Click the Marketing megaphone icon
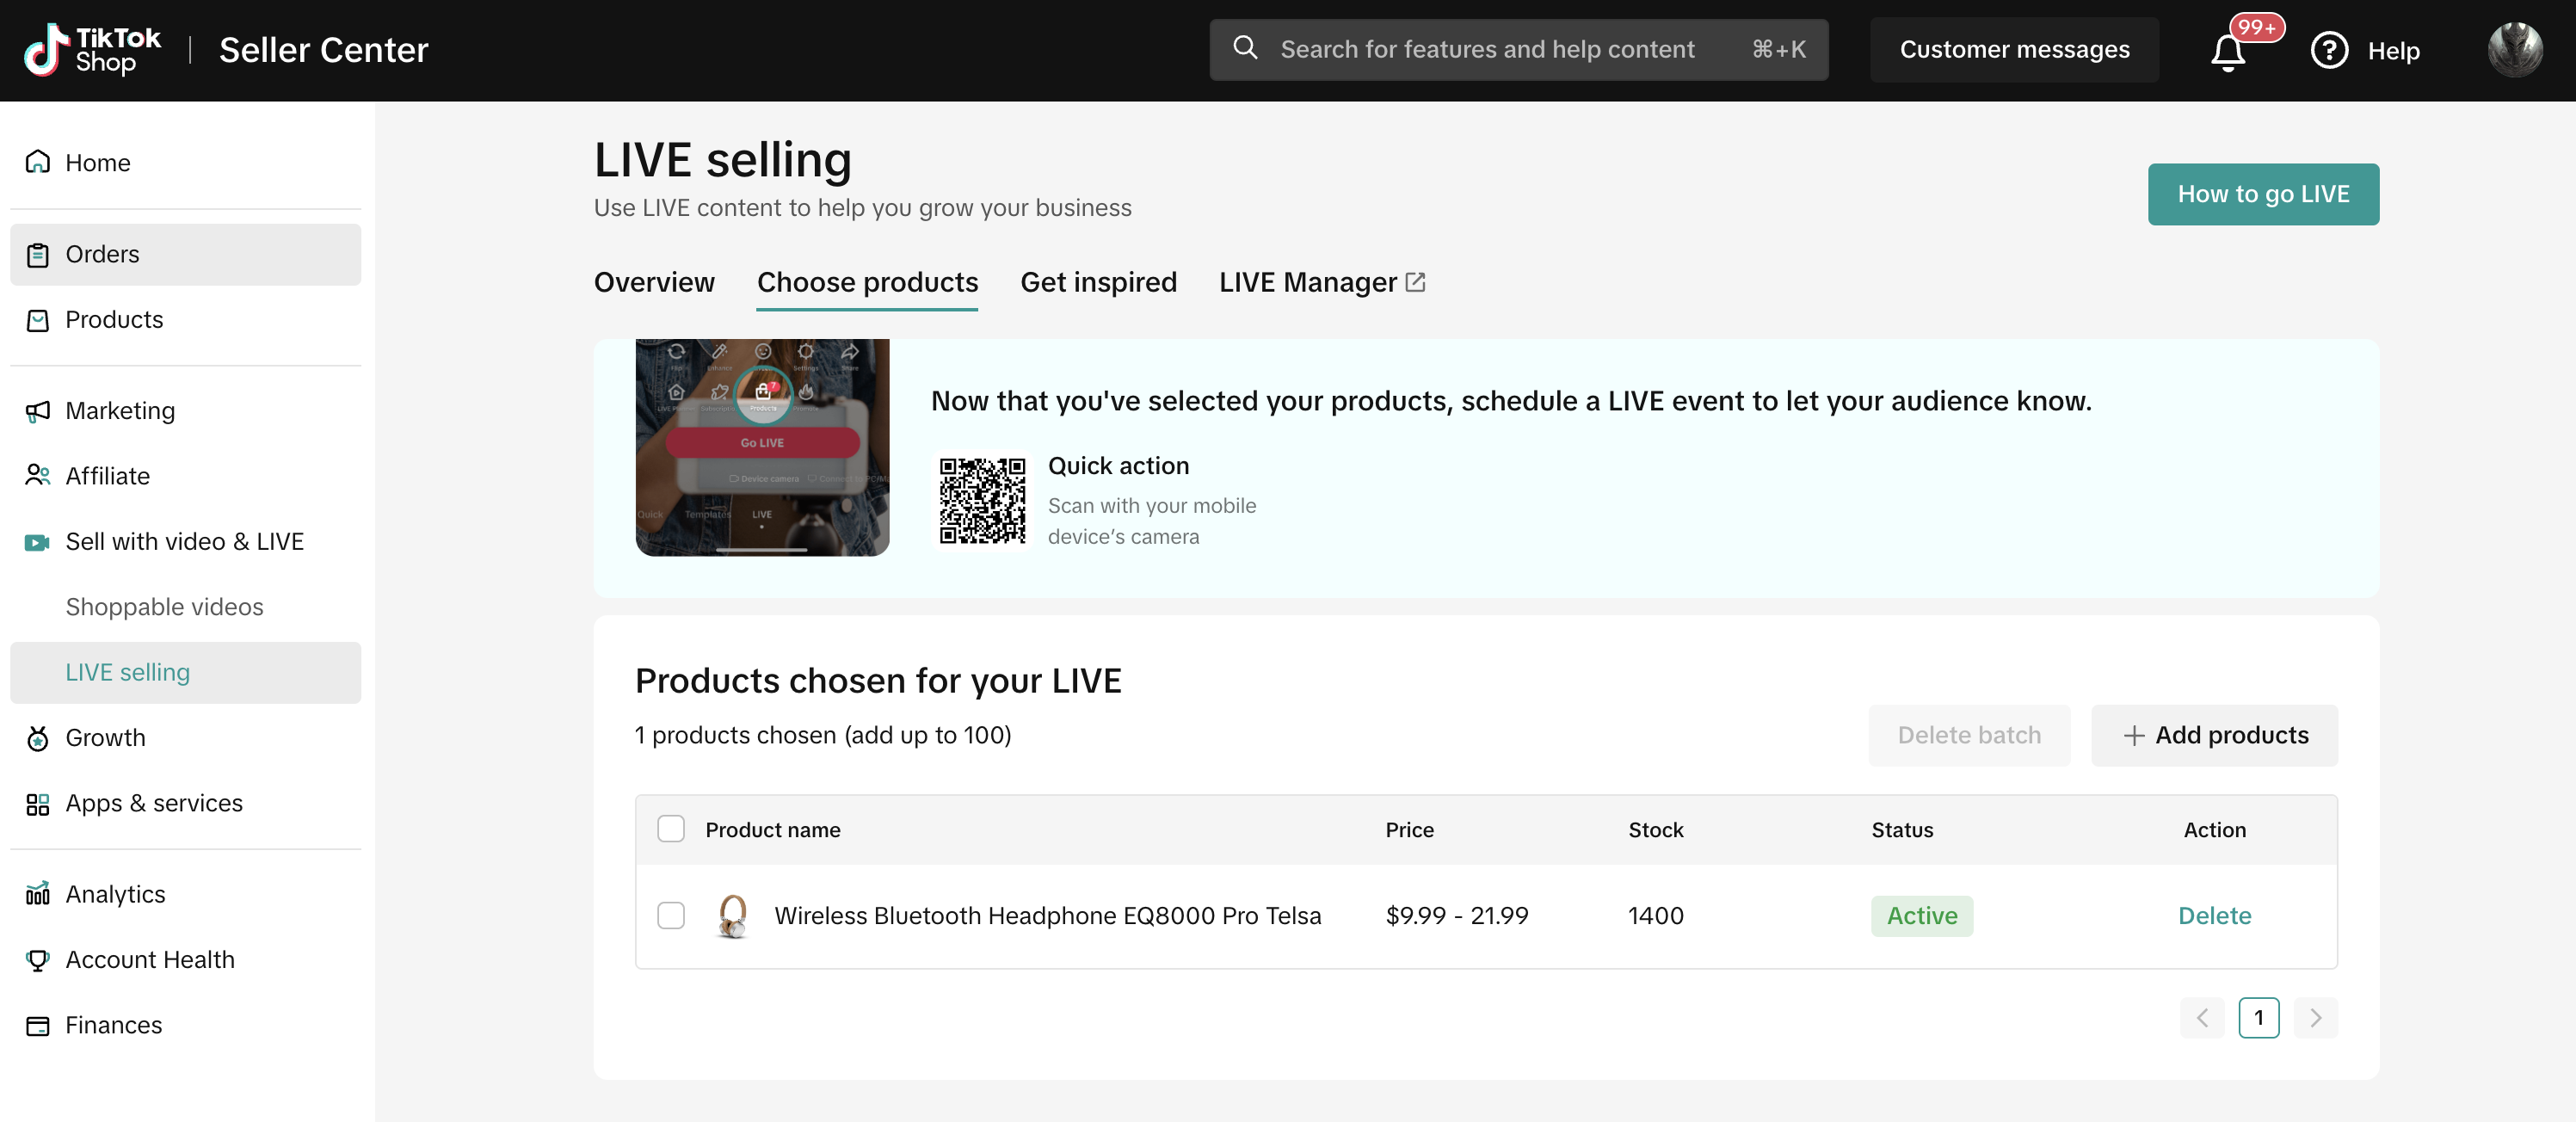This screenshot has width=2576, height=1122. [x=38, y=411]
